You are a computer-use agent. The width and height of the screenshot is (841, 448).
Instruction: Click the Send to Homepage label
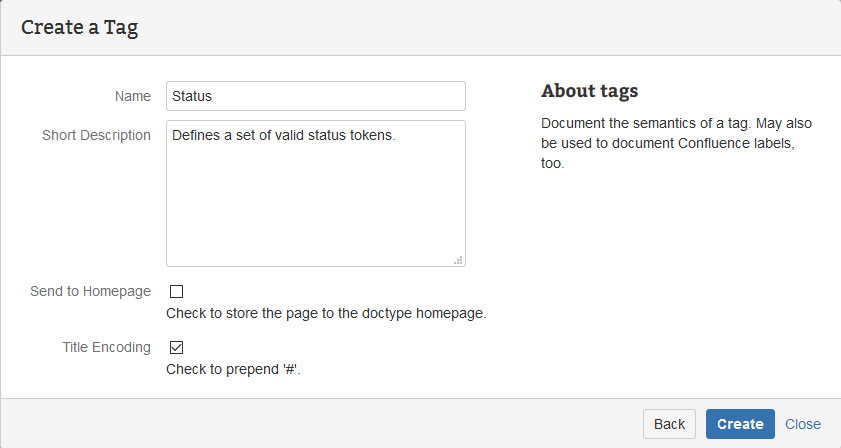click(91, 291)
